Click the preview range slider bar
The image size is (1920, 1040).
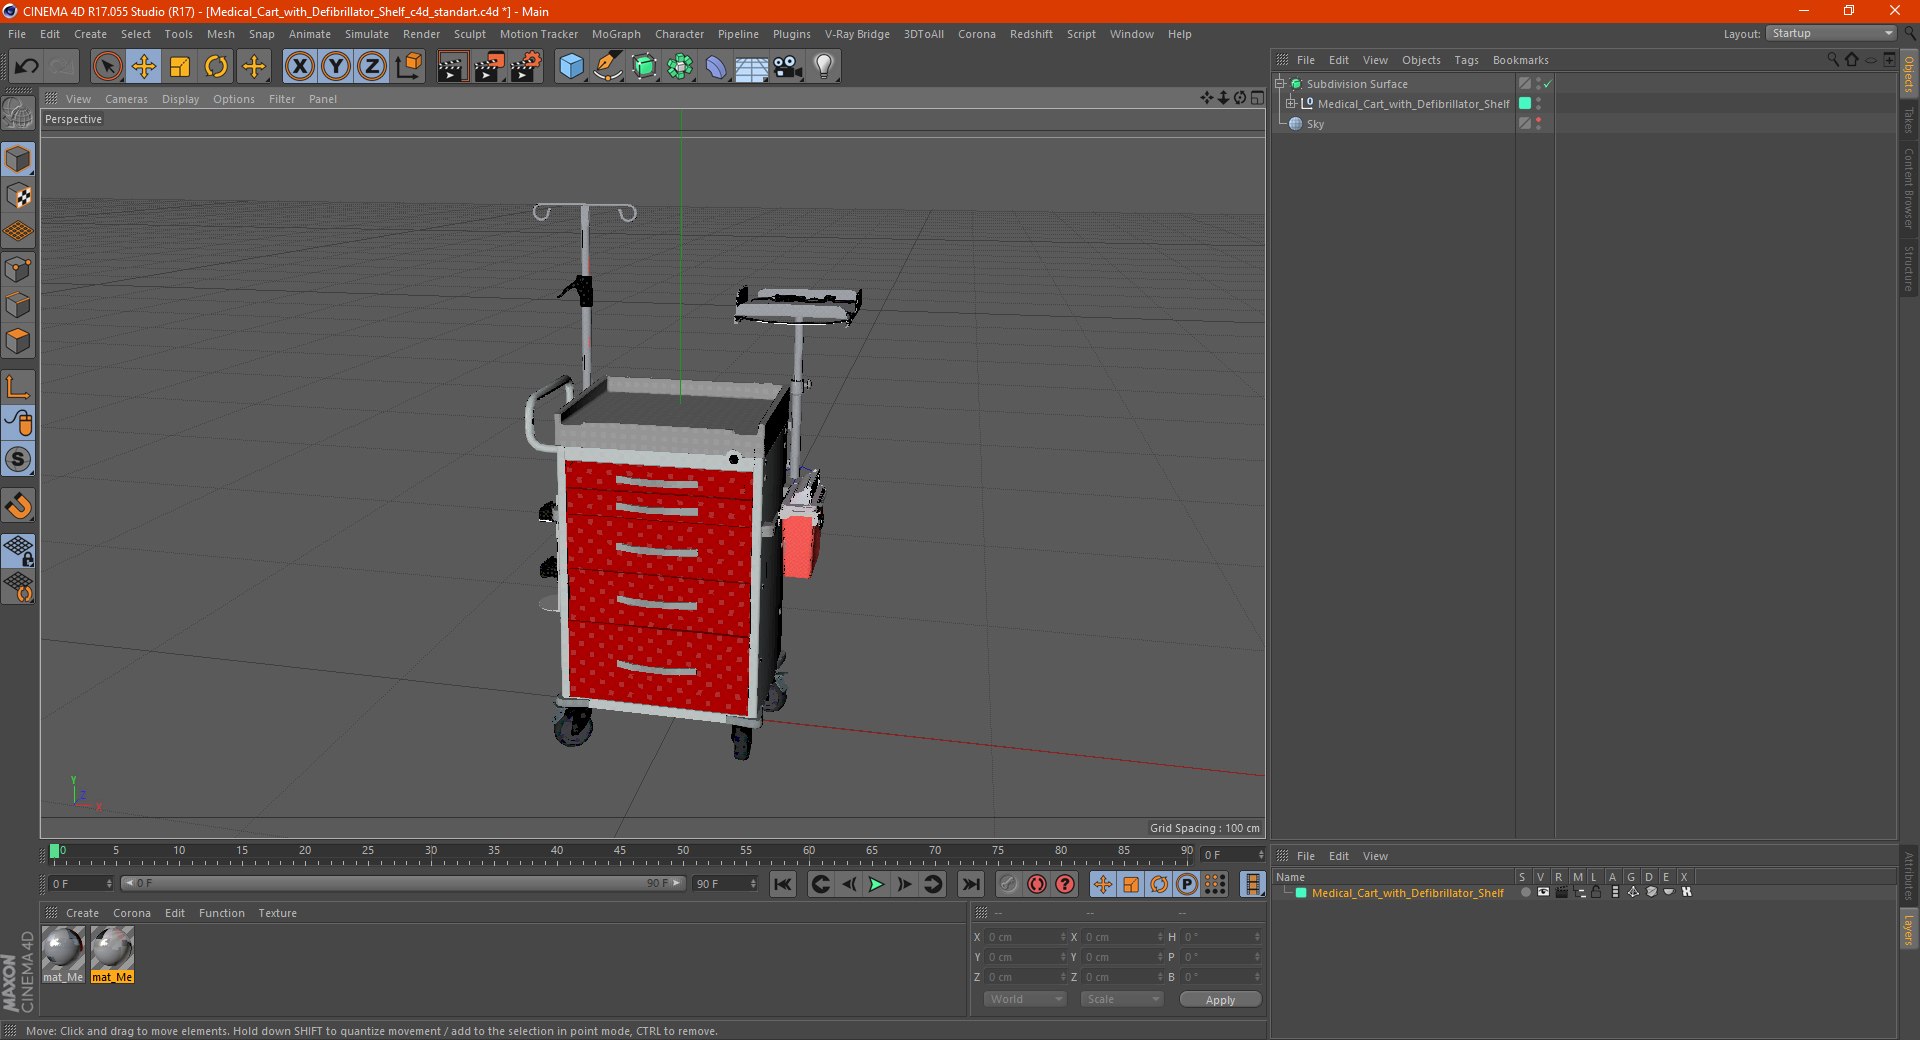402,883
